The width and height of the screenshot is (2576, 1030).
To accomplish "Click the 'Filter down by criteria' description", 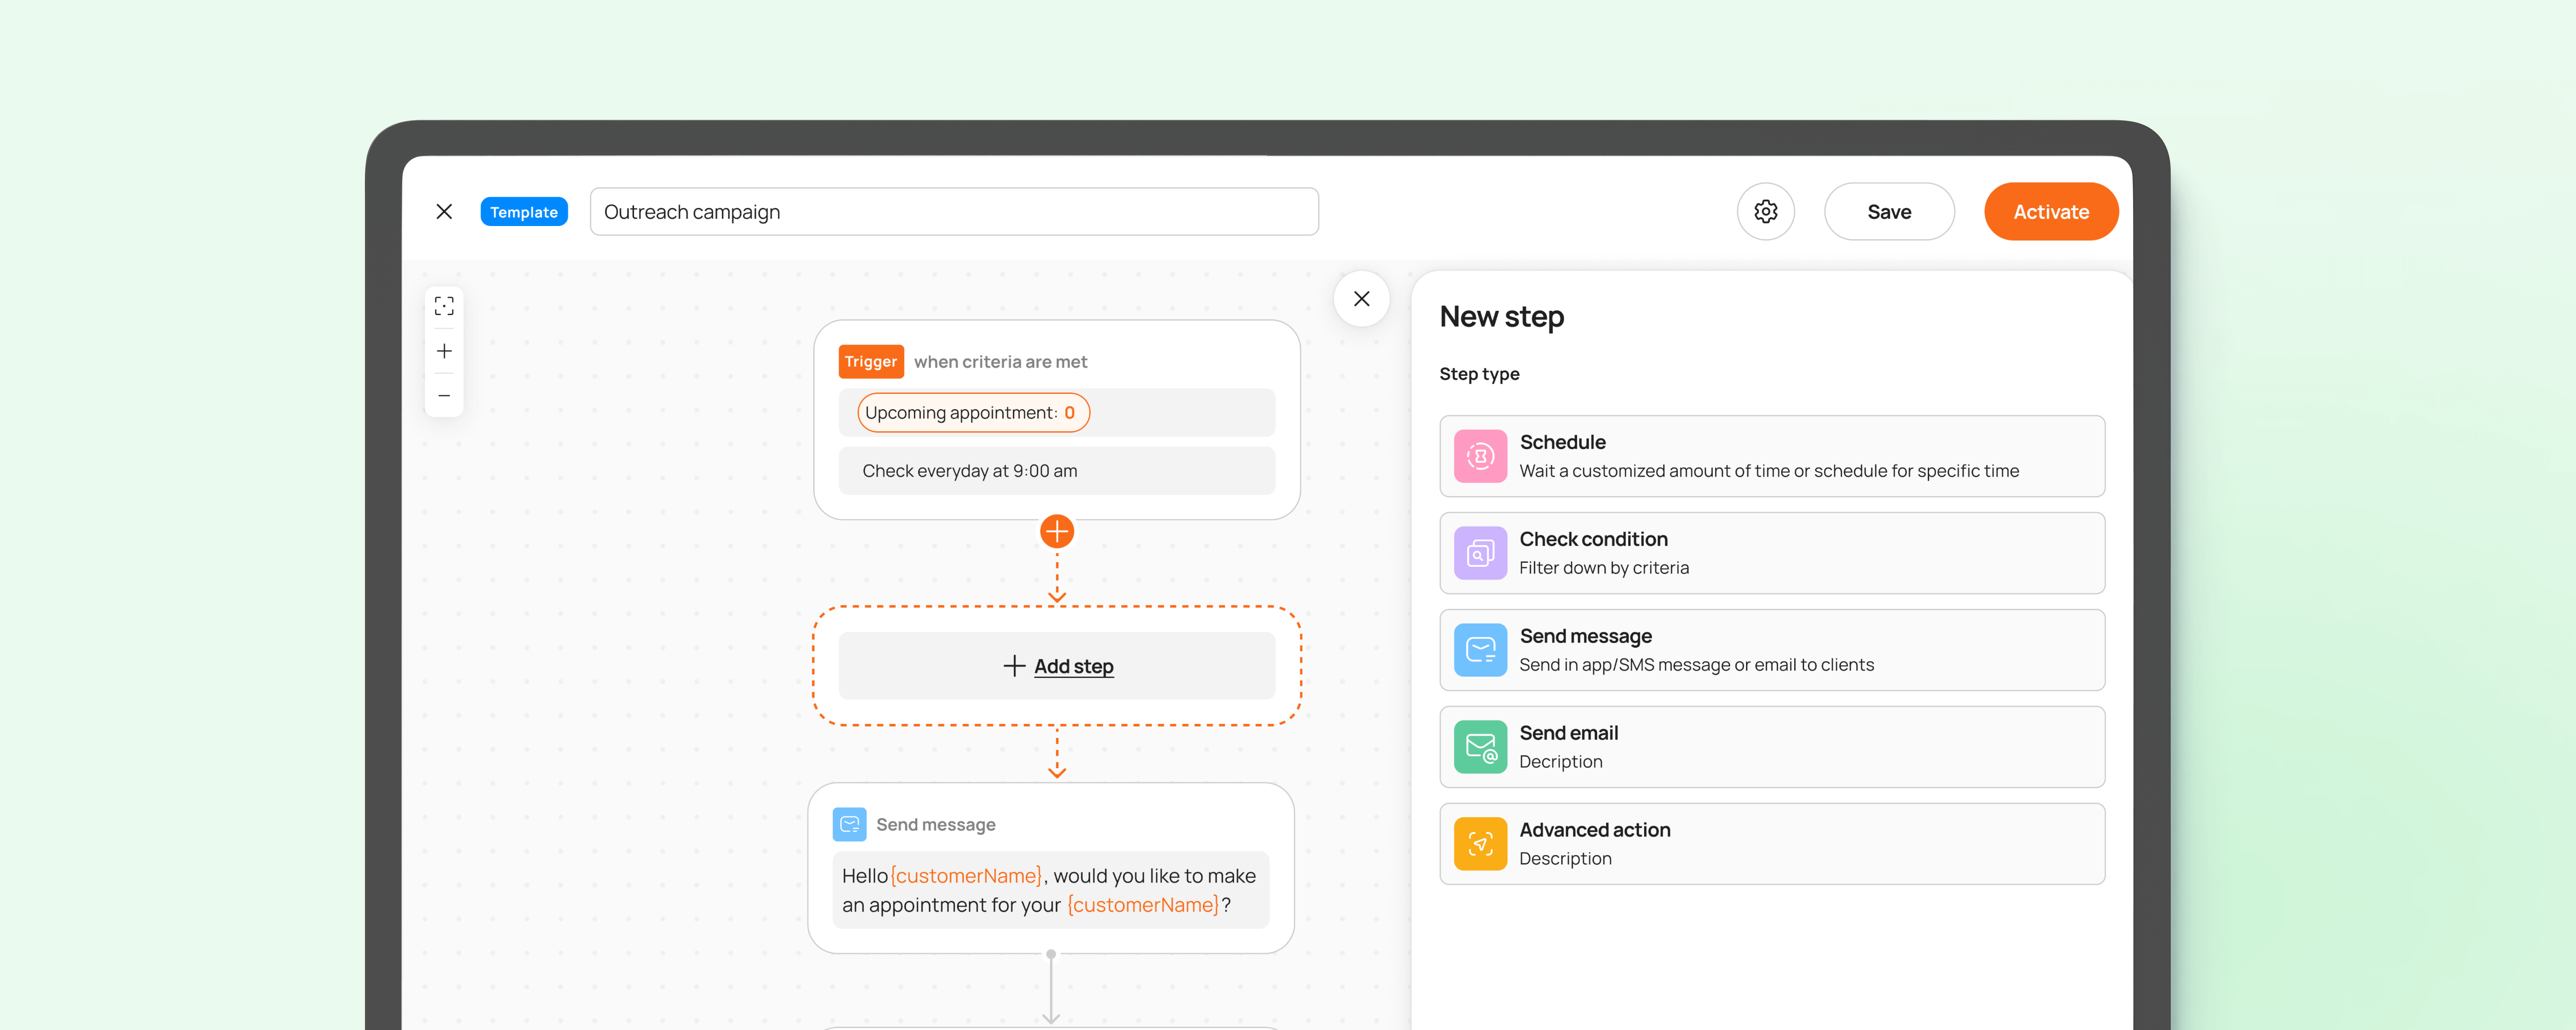I will click(x=1604, y=568).
